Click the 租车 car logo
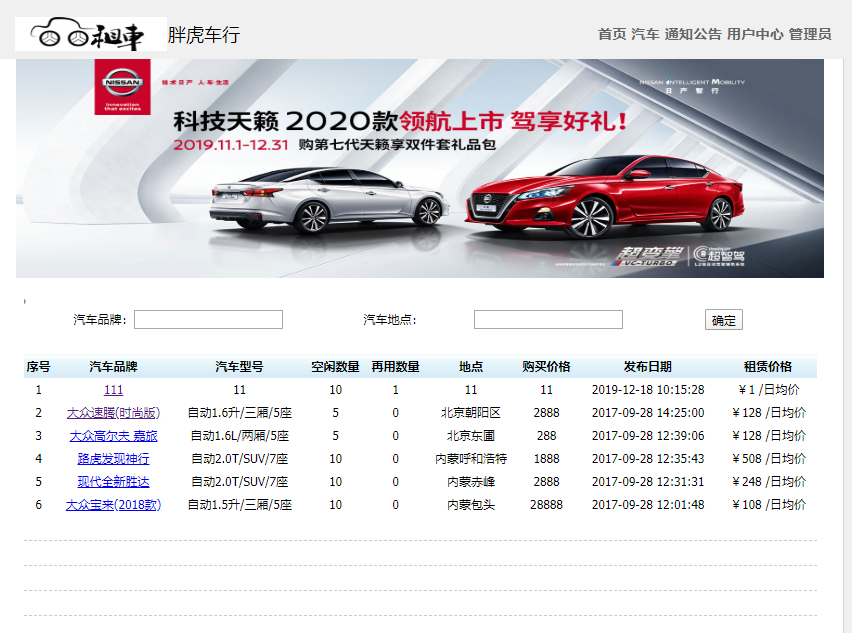The width and height of the screenshot is (852, 633). pos(91,34)
